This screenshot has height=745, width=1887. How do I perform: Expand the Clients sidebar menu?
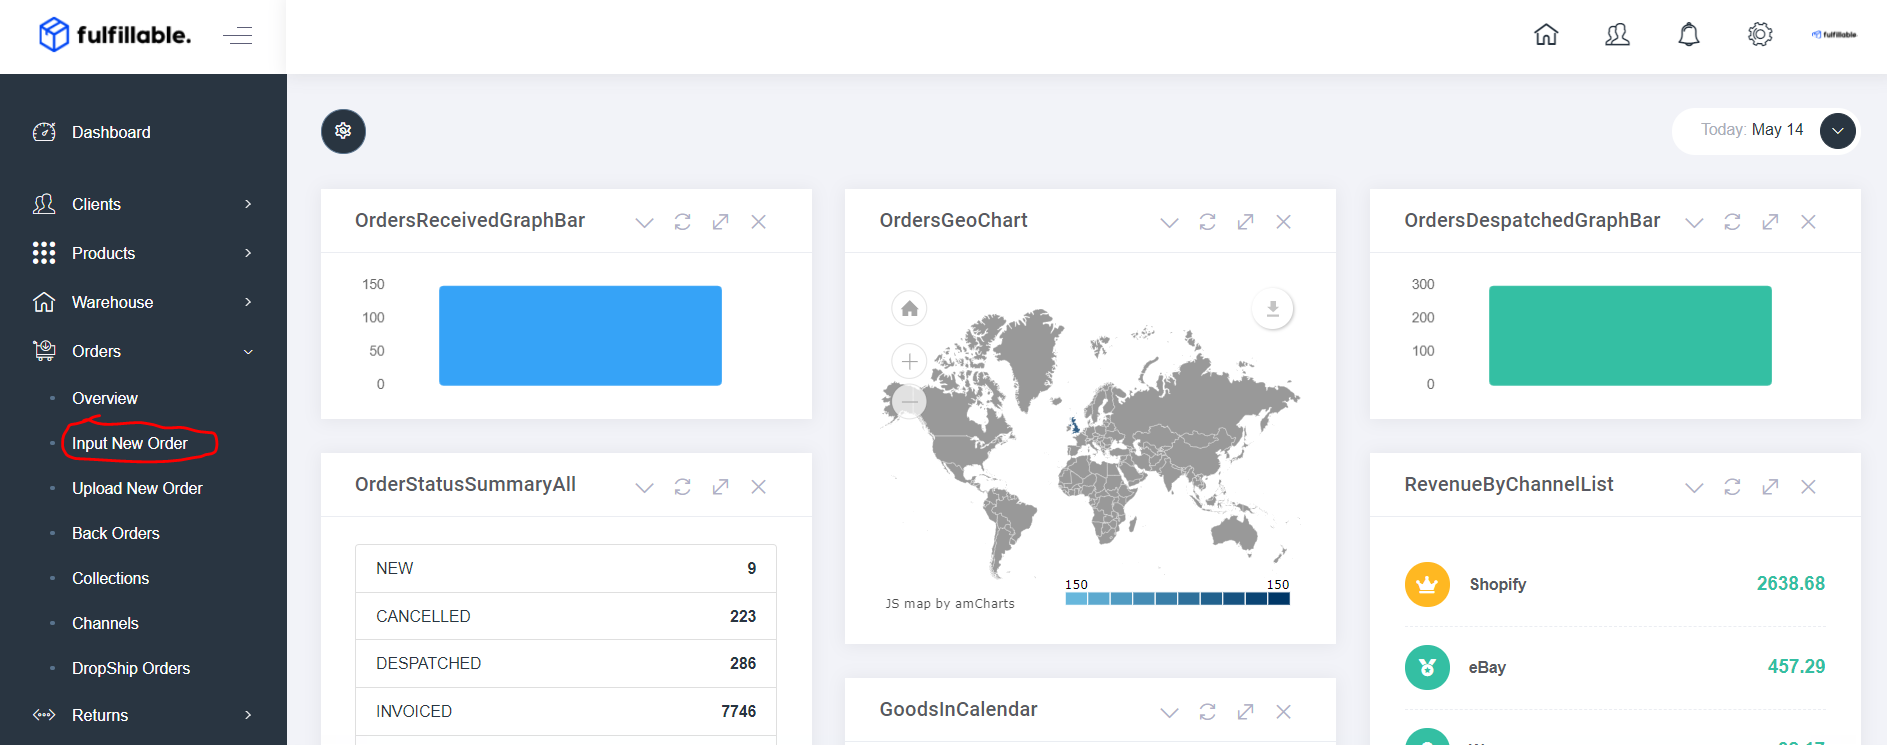[142, 204]
